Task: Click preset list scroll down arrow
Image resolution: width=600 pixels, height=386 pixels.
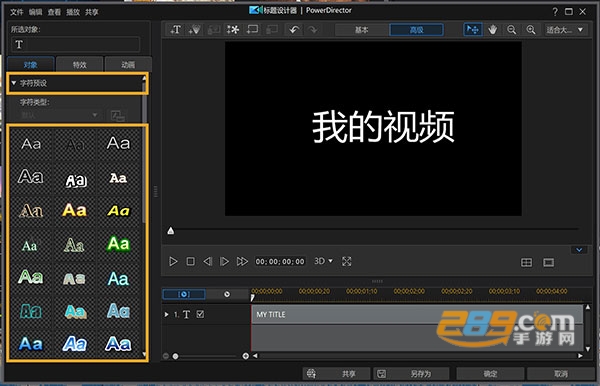Action: [x=144, y=354]
